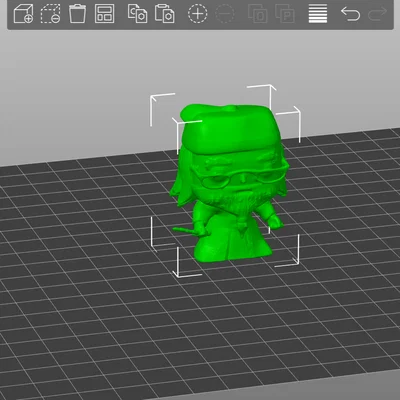Click the Delete all trash can icon
Screen dimensions: 400x400
click(77, 14)
